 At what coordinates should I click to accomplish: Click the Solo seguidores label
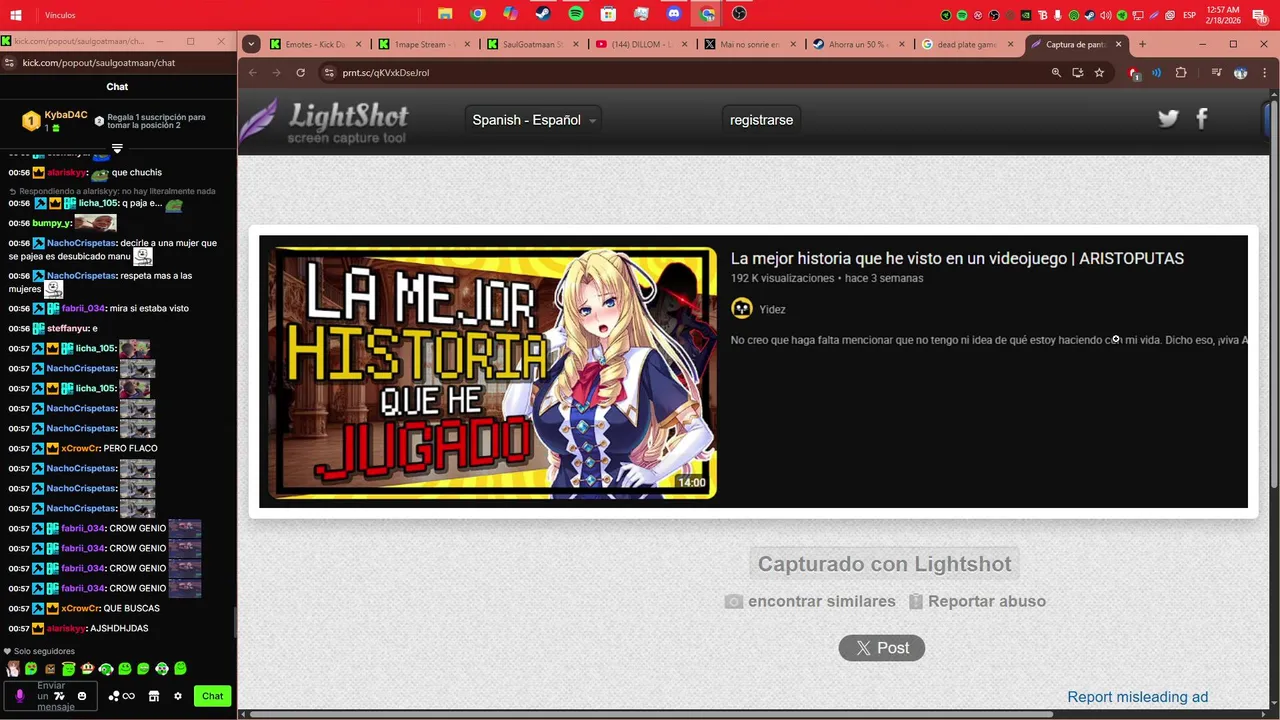pyautogui.click(x=44, y=651)
